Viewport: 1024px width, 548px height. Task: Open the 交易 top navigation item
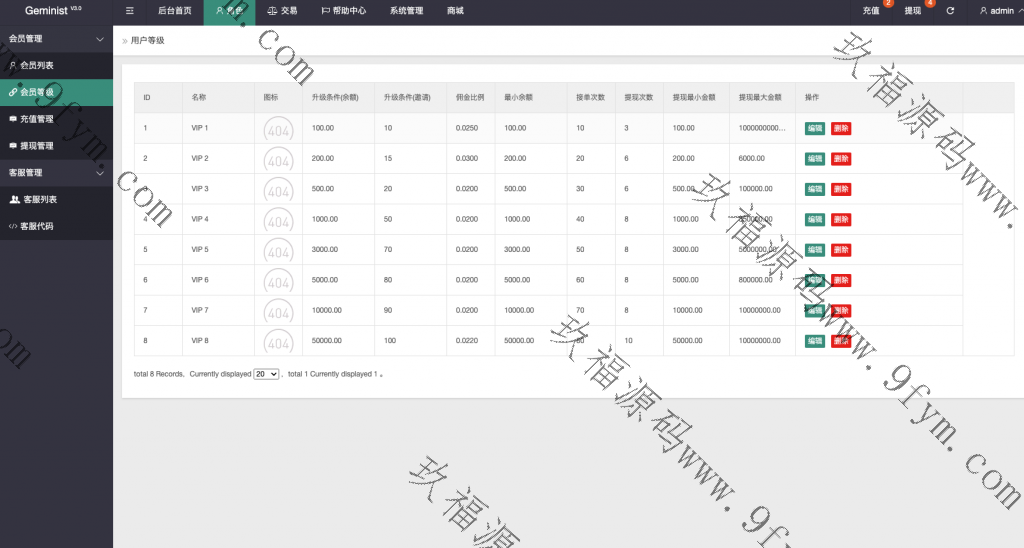[282, 11]
